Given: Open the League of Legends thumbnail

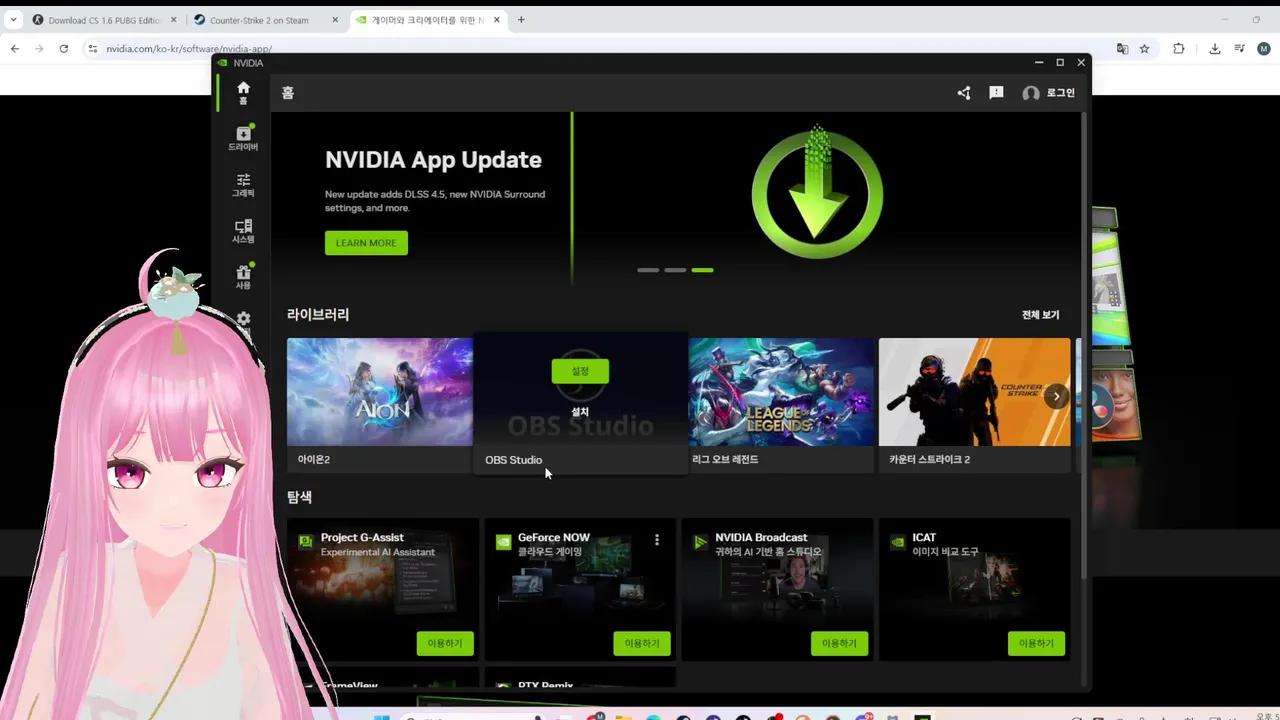Looking at the screenshot, I should click(x=781, y=392).
